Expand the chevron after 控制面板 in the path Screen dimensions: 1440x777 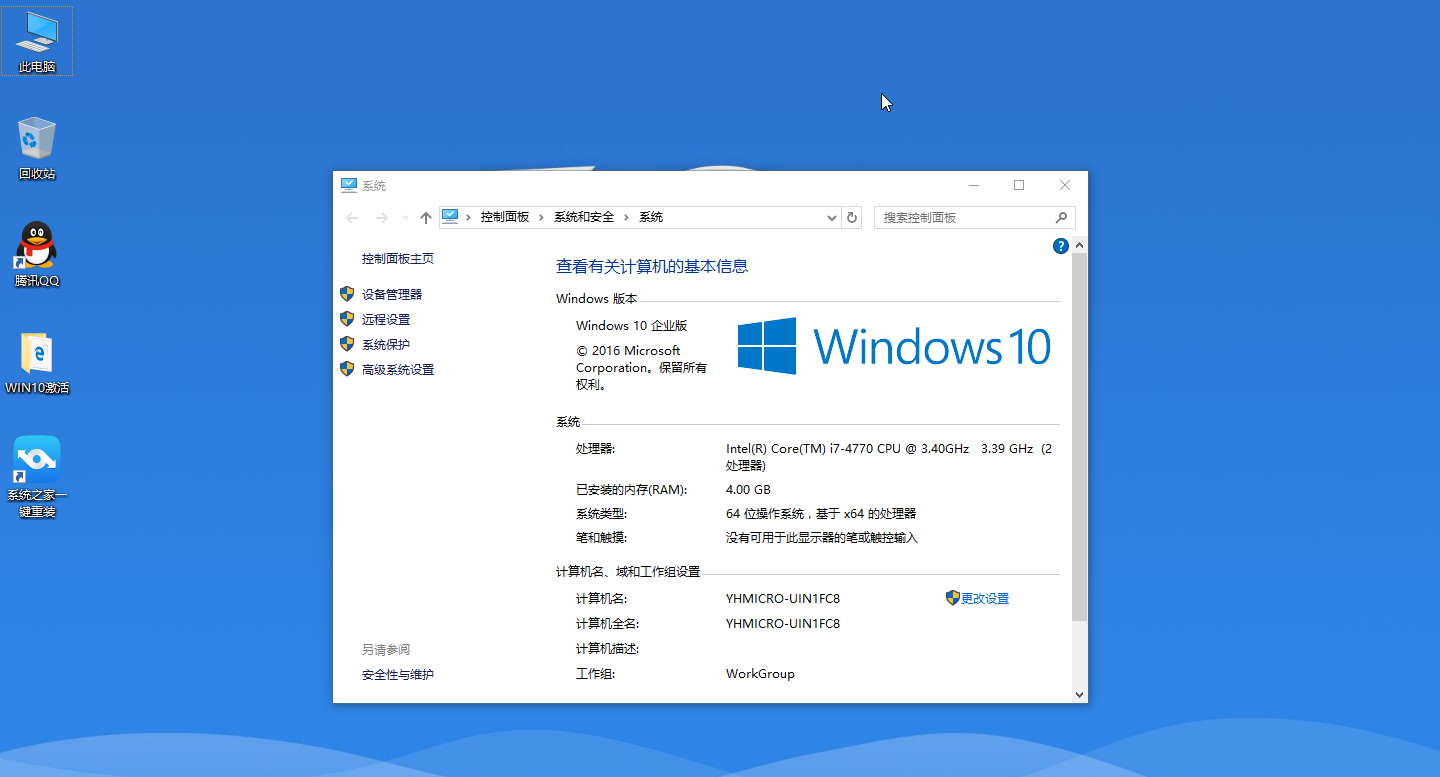pos(542,217)
